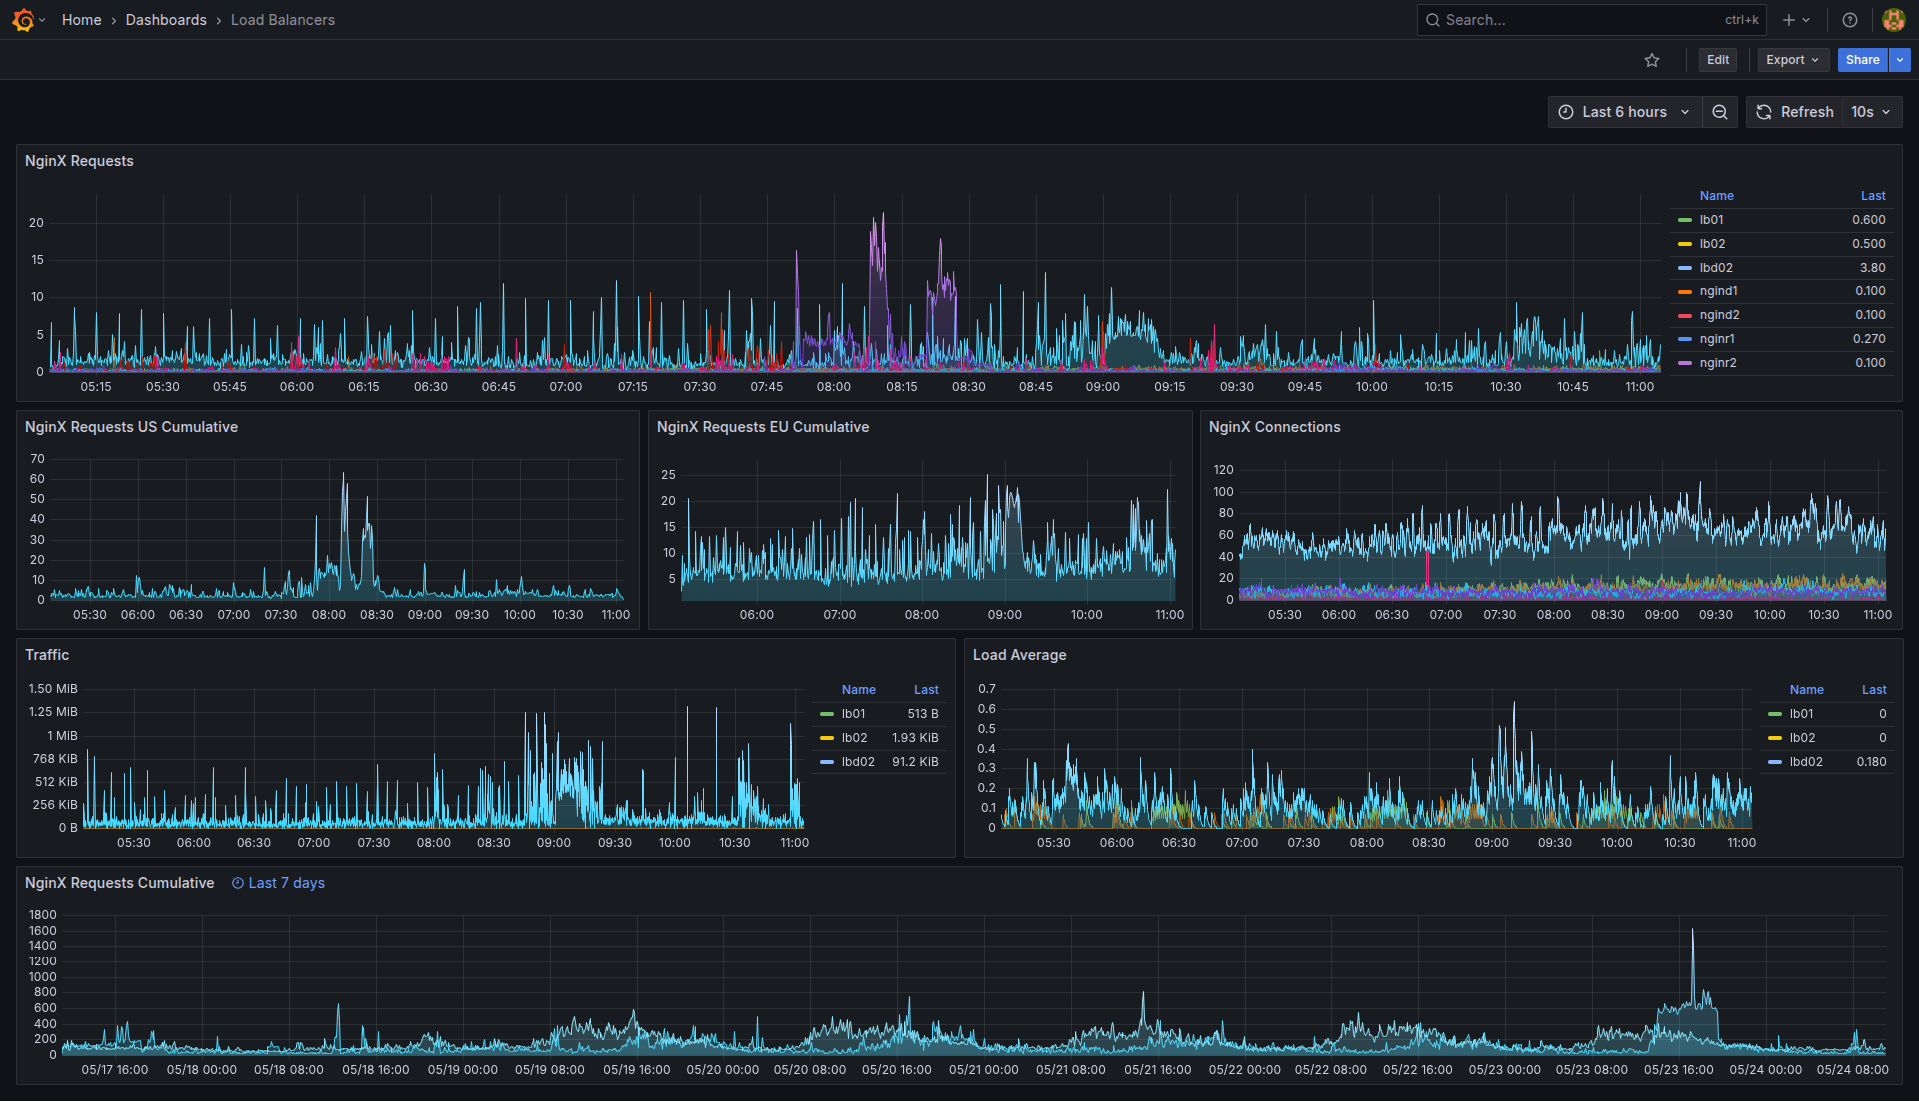The height and width of the screenshot is (1102, 1919).
Task: Click the zoom out time range icon
Action: click(1720, 112)
